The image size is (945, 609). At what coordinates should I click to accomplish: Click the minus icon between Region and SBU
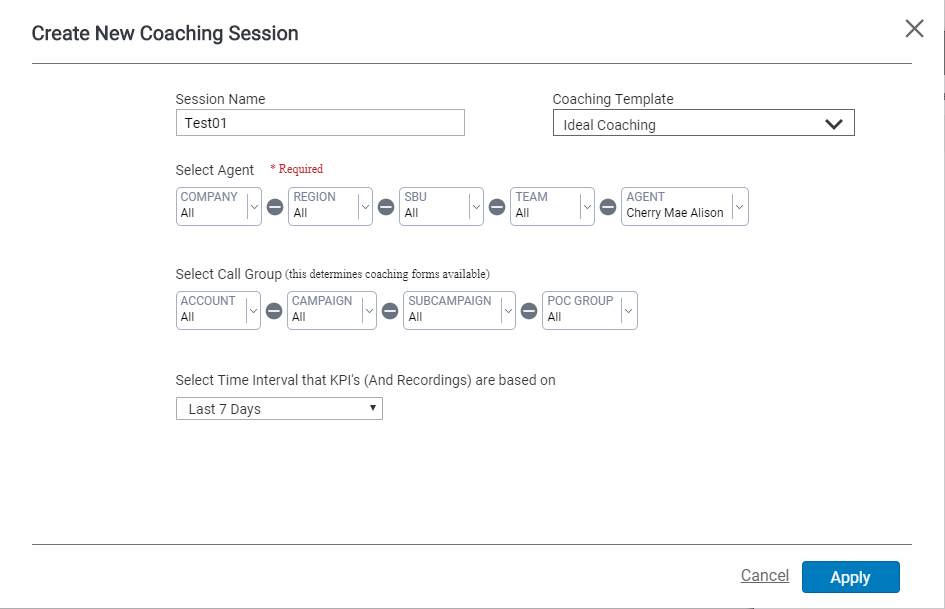(x=386, y=207)
